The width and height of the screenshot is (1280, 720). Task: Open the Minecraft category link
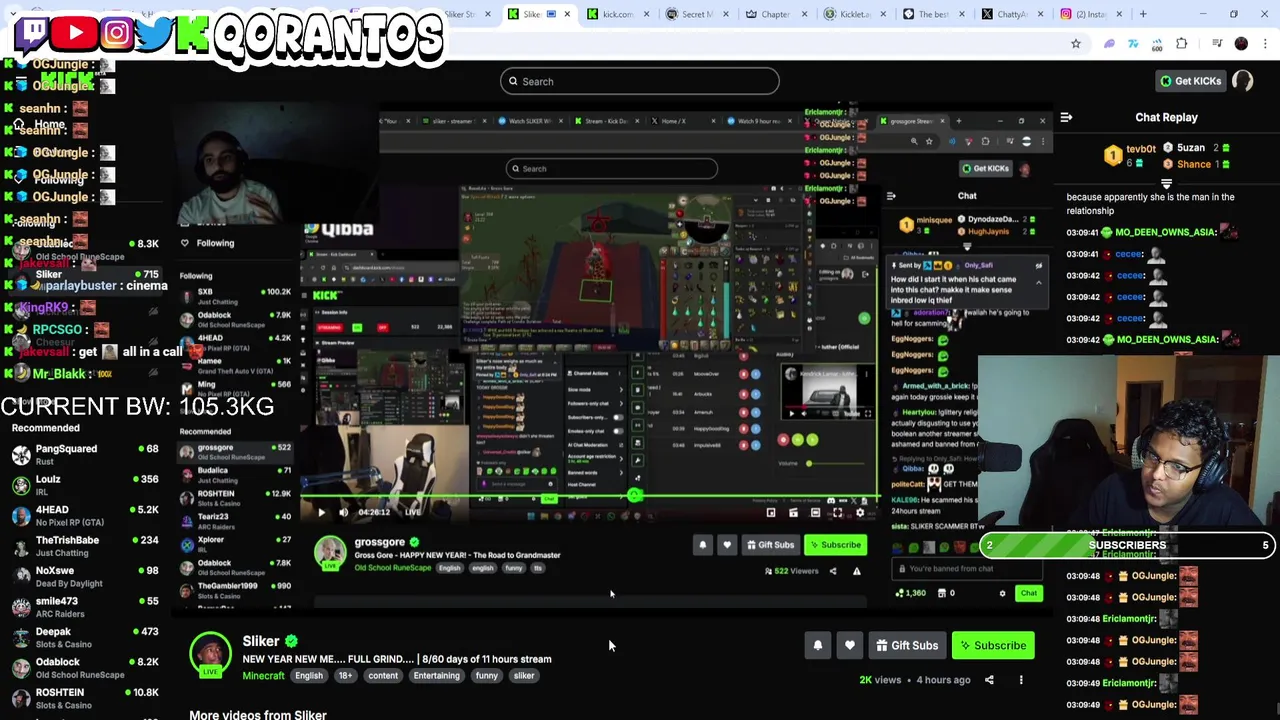pyautogui.click(x=263, y=676)
